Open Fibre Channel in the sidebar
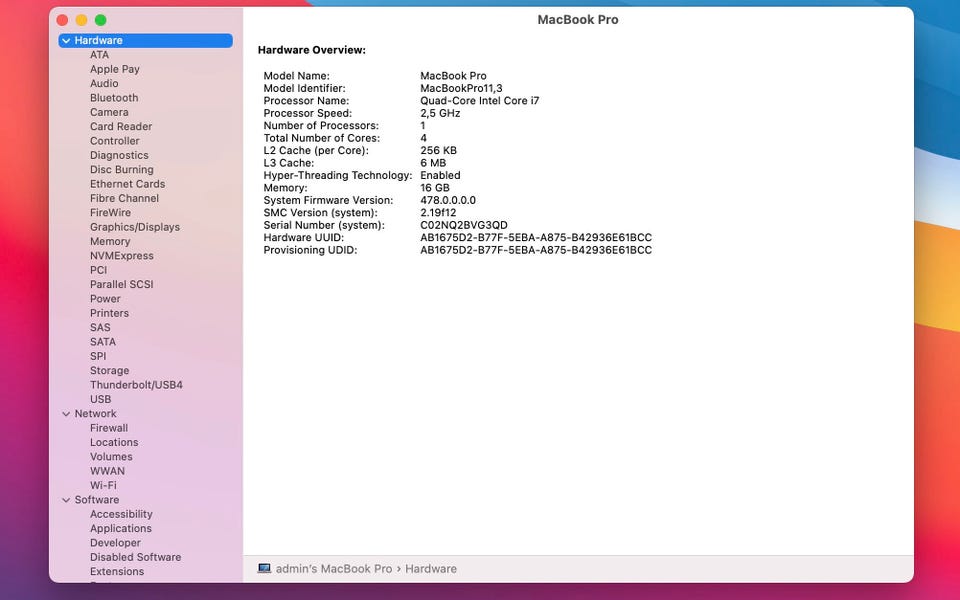The width and height of the screenshot is (960, 600). point(124,198)
